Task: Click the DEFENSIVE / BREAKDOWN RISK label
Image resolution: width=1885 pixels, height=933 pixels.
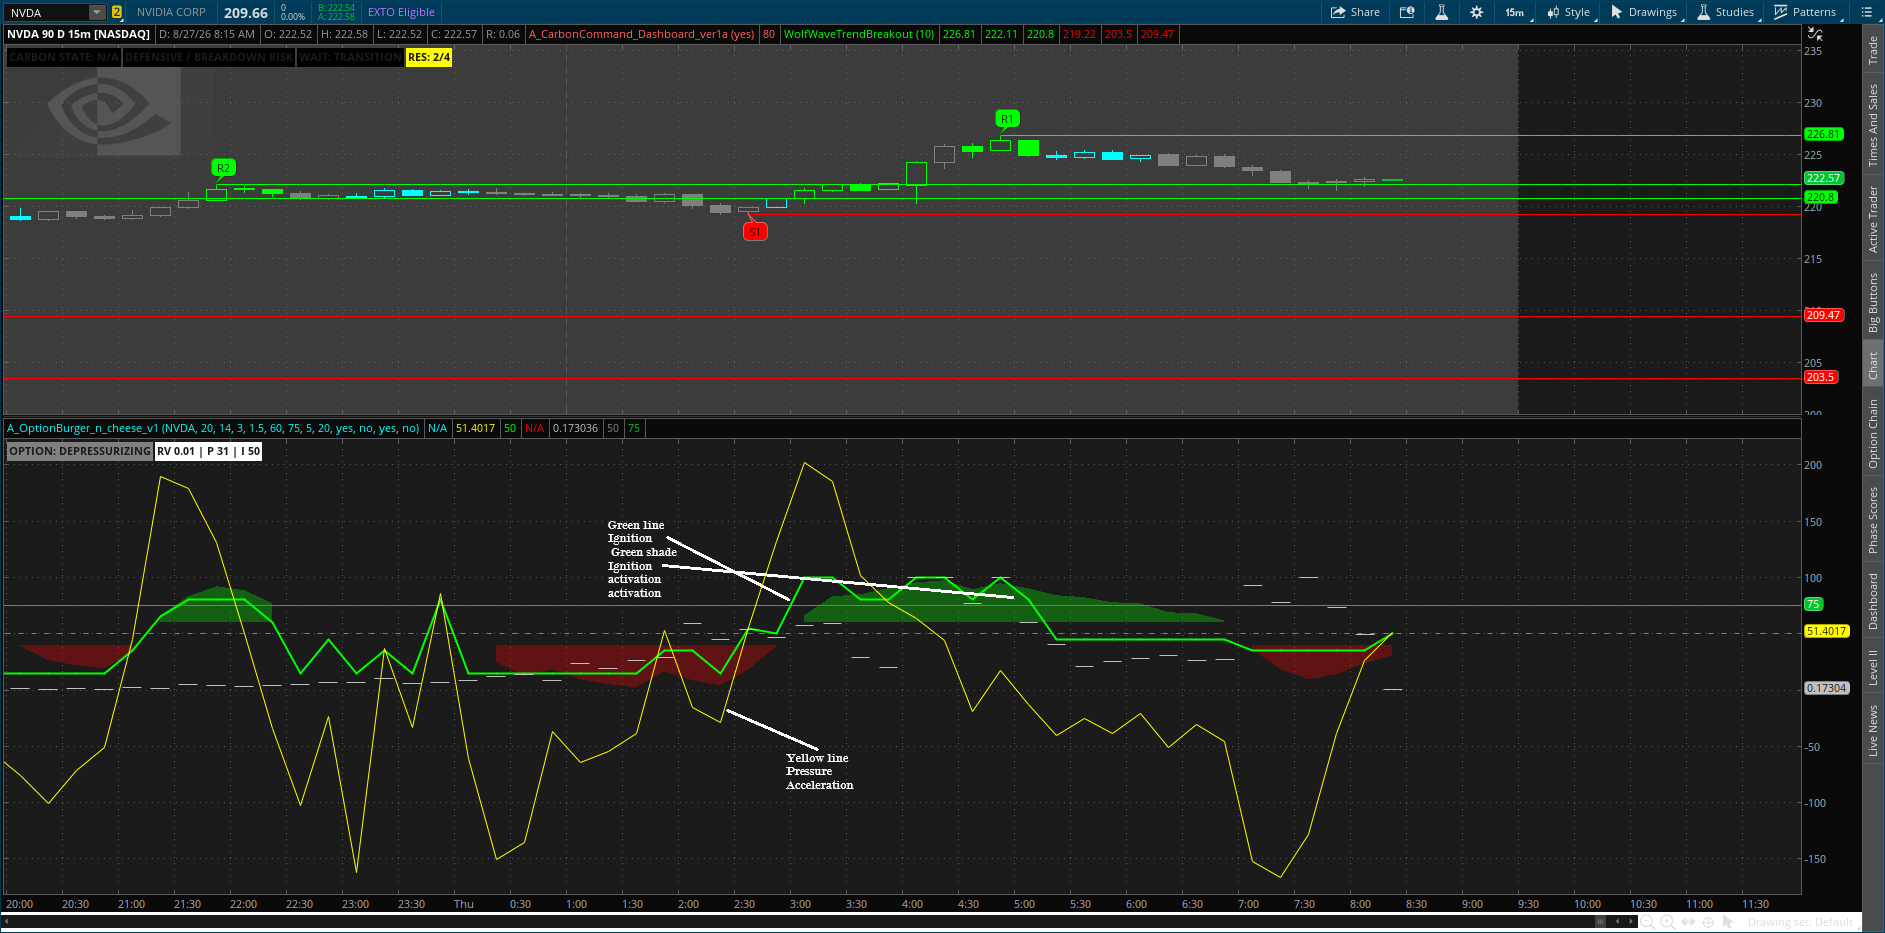Action: 209,57
